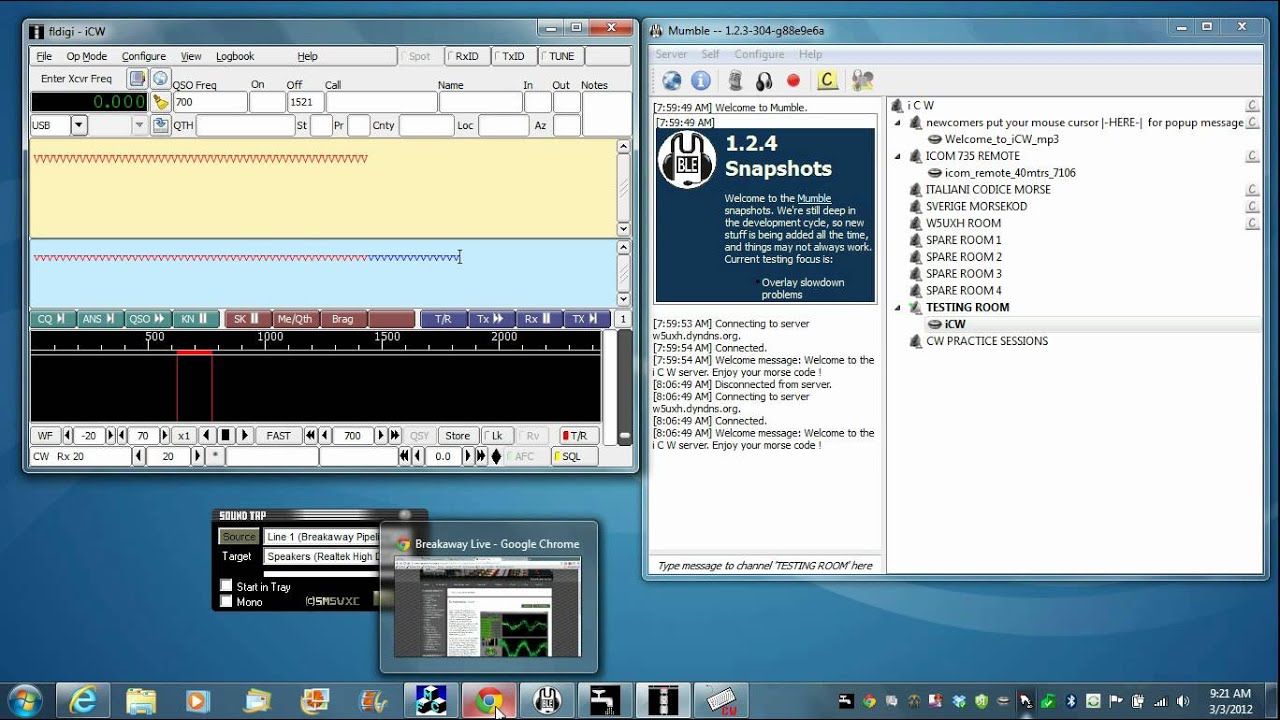Open fldigi Configure menu
This screenshot has width=1280, height=720.
point(144,57)
